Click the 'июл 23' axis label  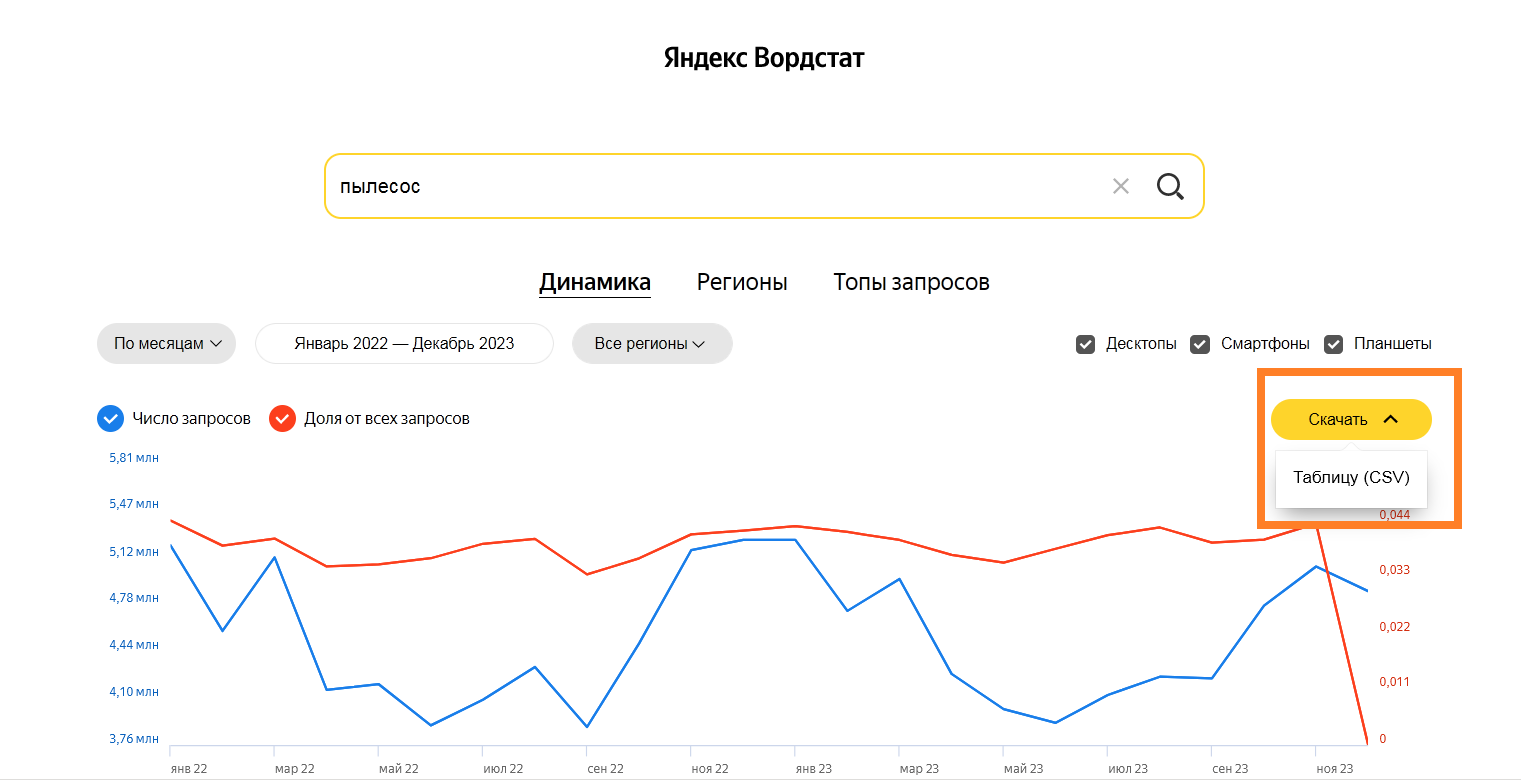point(1127,769)
